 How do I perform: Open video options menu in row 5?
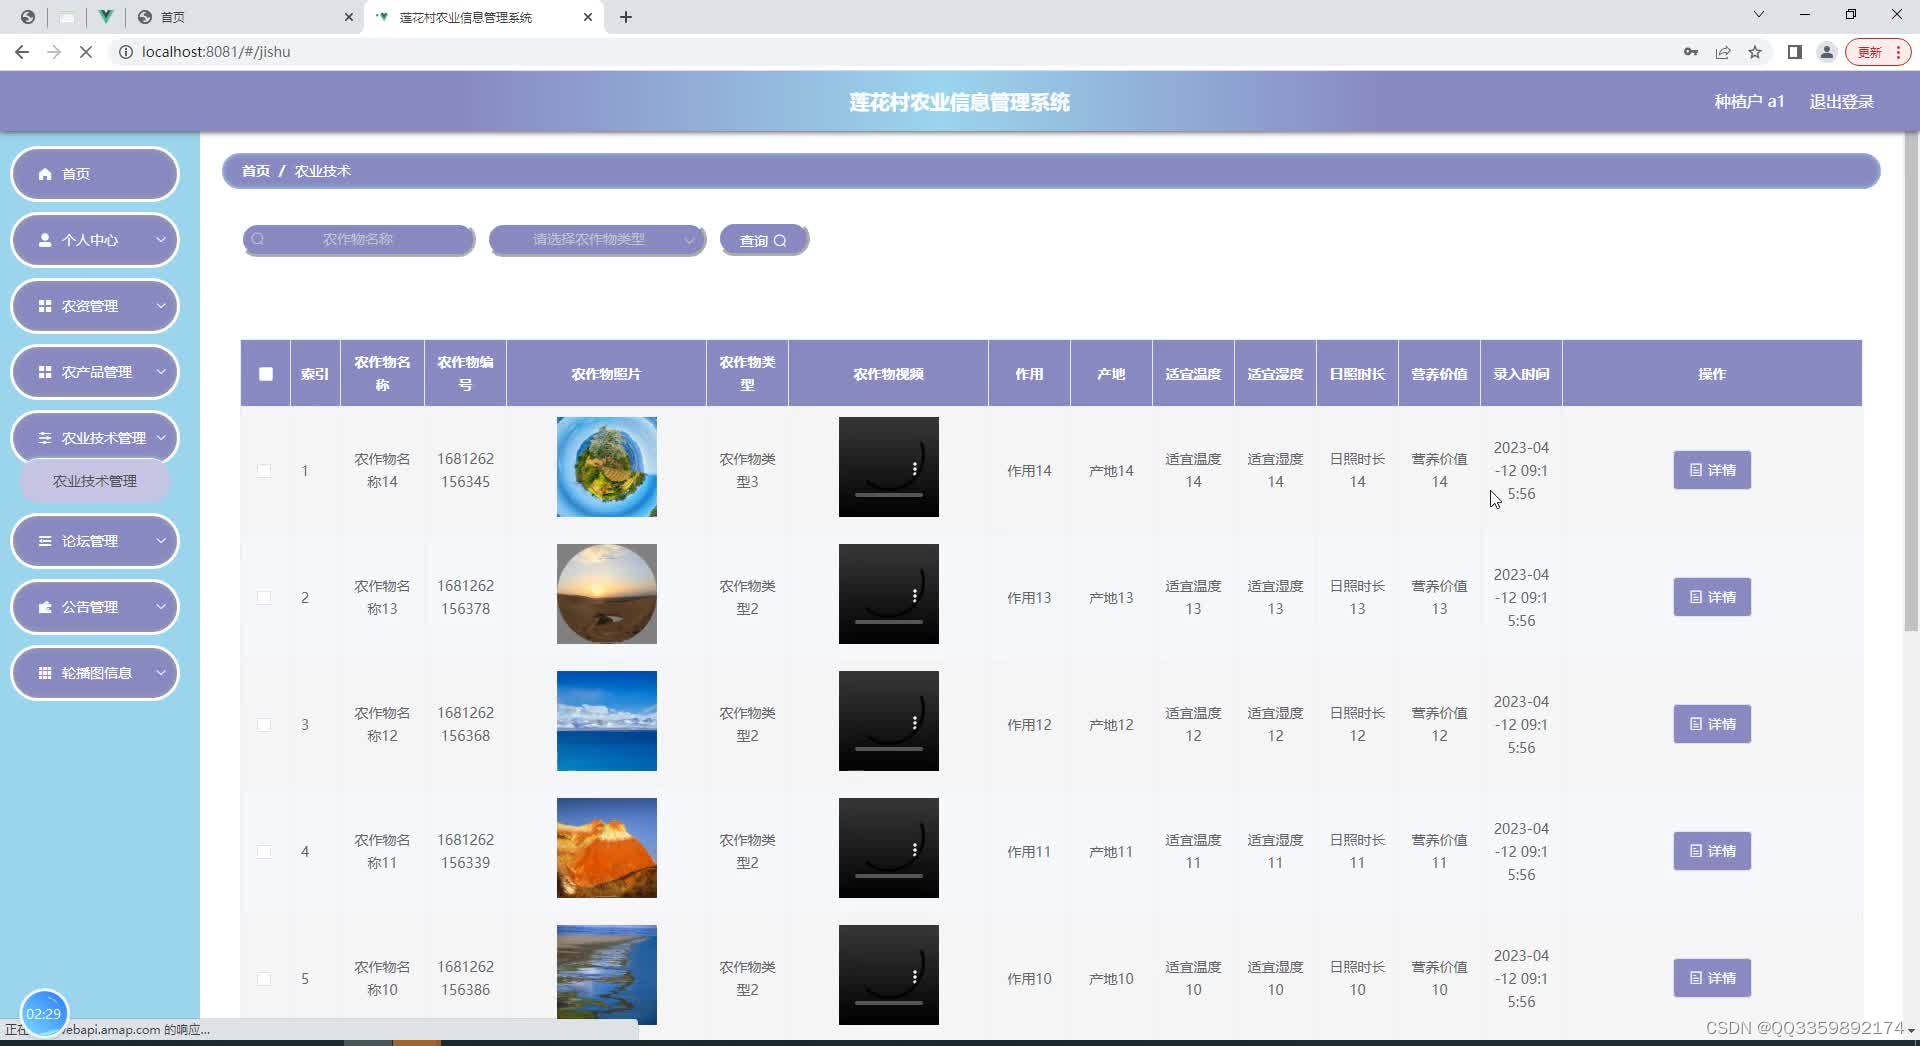(914, 977)
